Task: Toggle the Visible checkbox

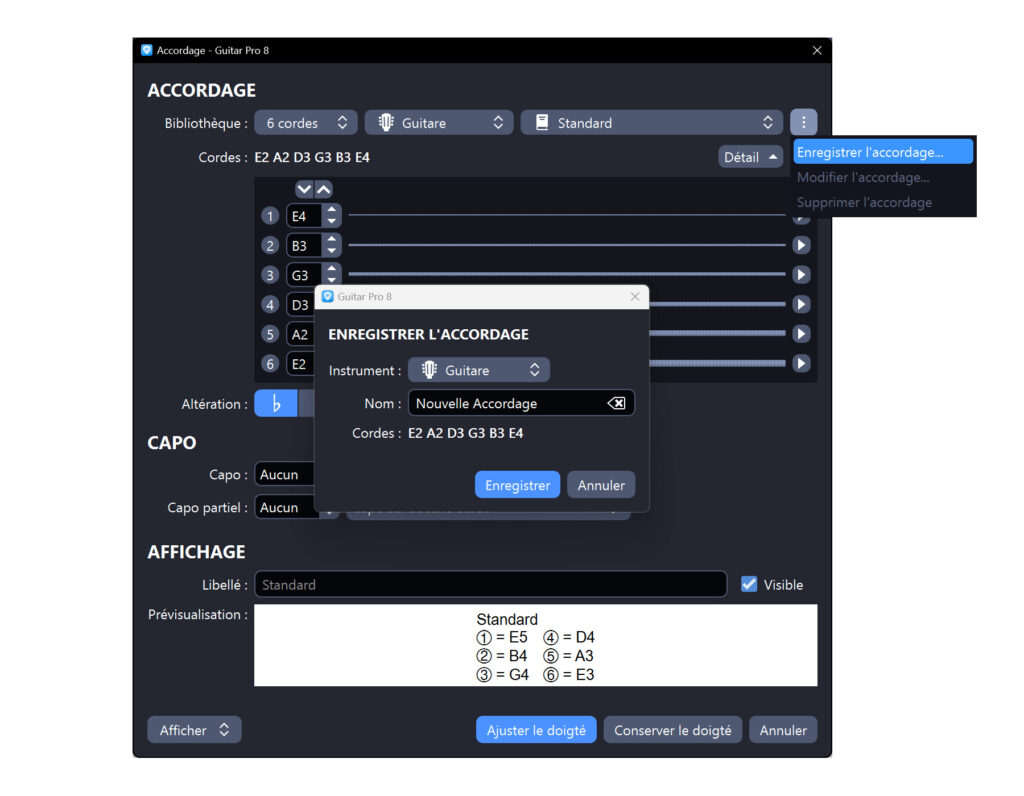Action: pos(749,584)
